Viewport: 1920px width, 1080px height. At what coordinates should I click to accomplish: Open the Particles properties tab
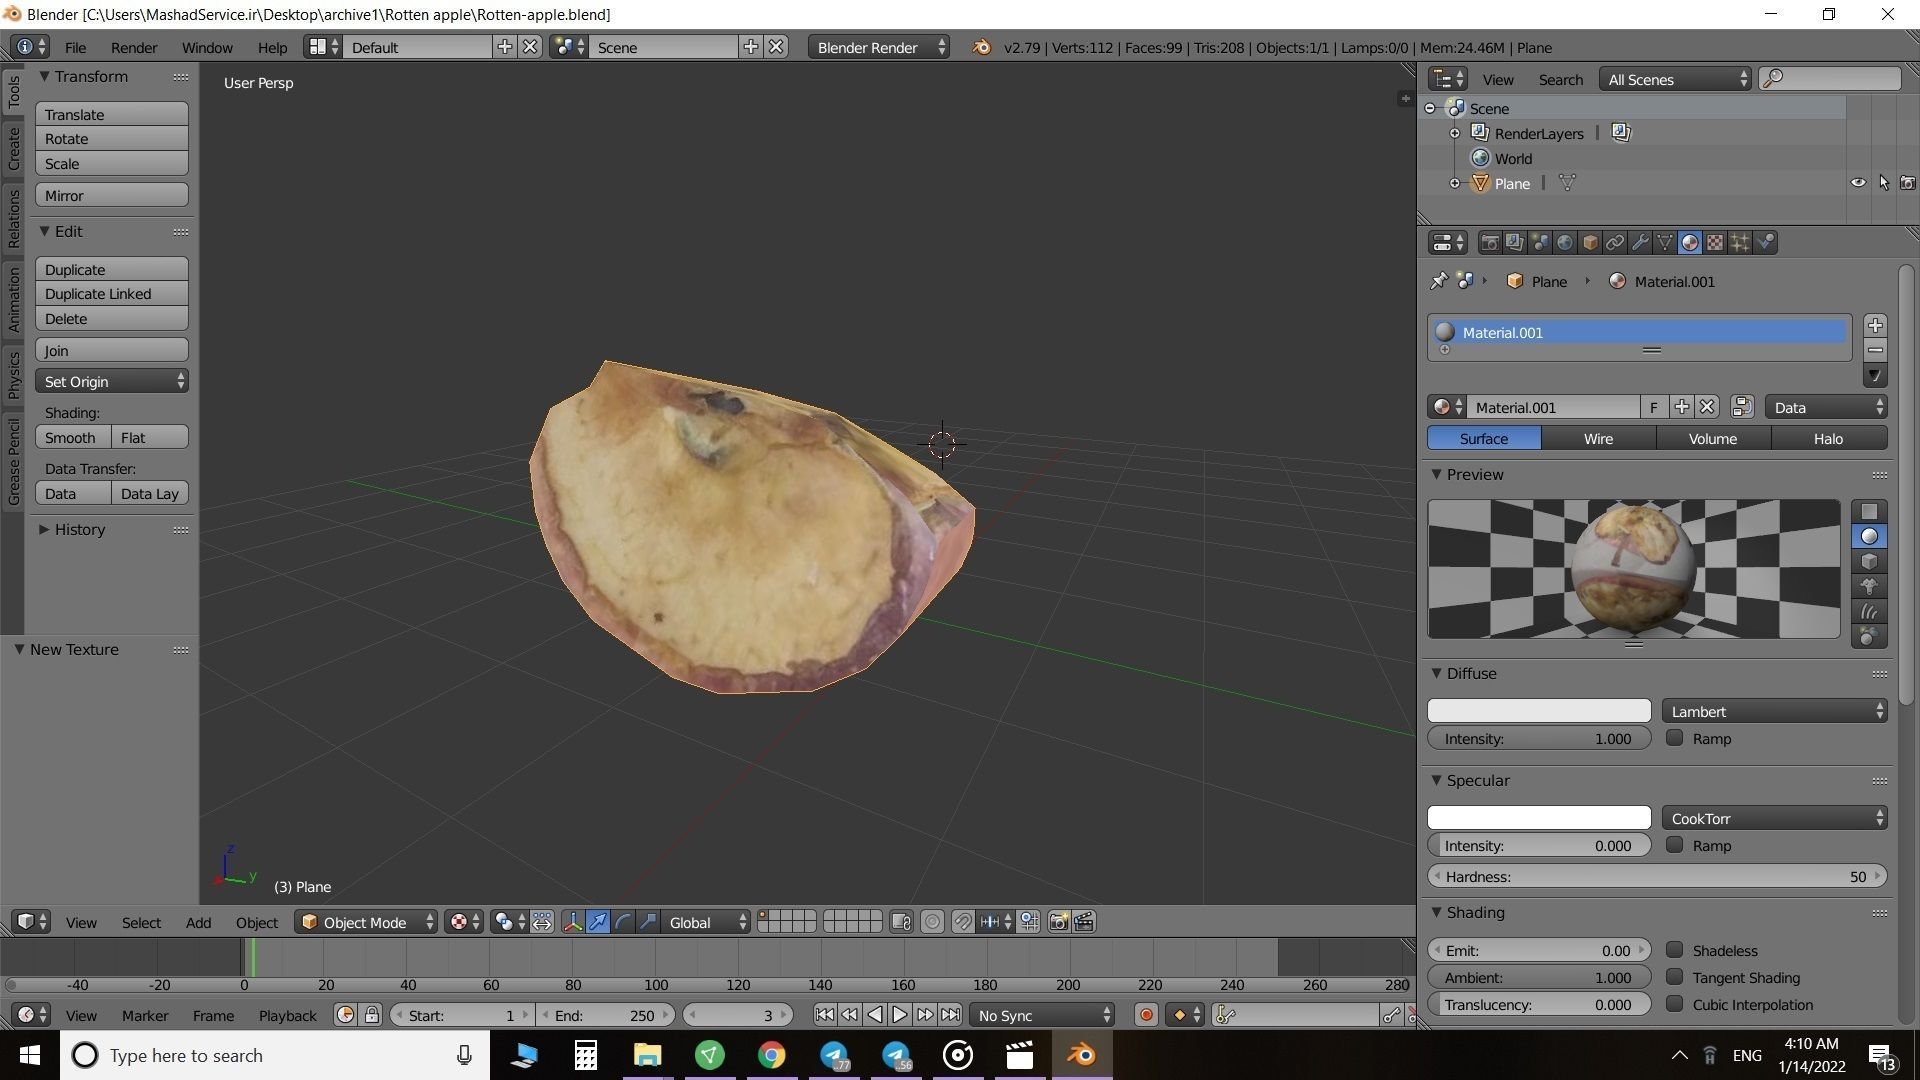pos(1740,243)
